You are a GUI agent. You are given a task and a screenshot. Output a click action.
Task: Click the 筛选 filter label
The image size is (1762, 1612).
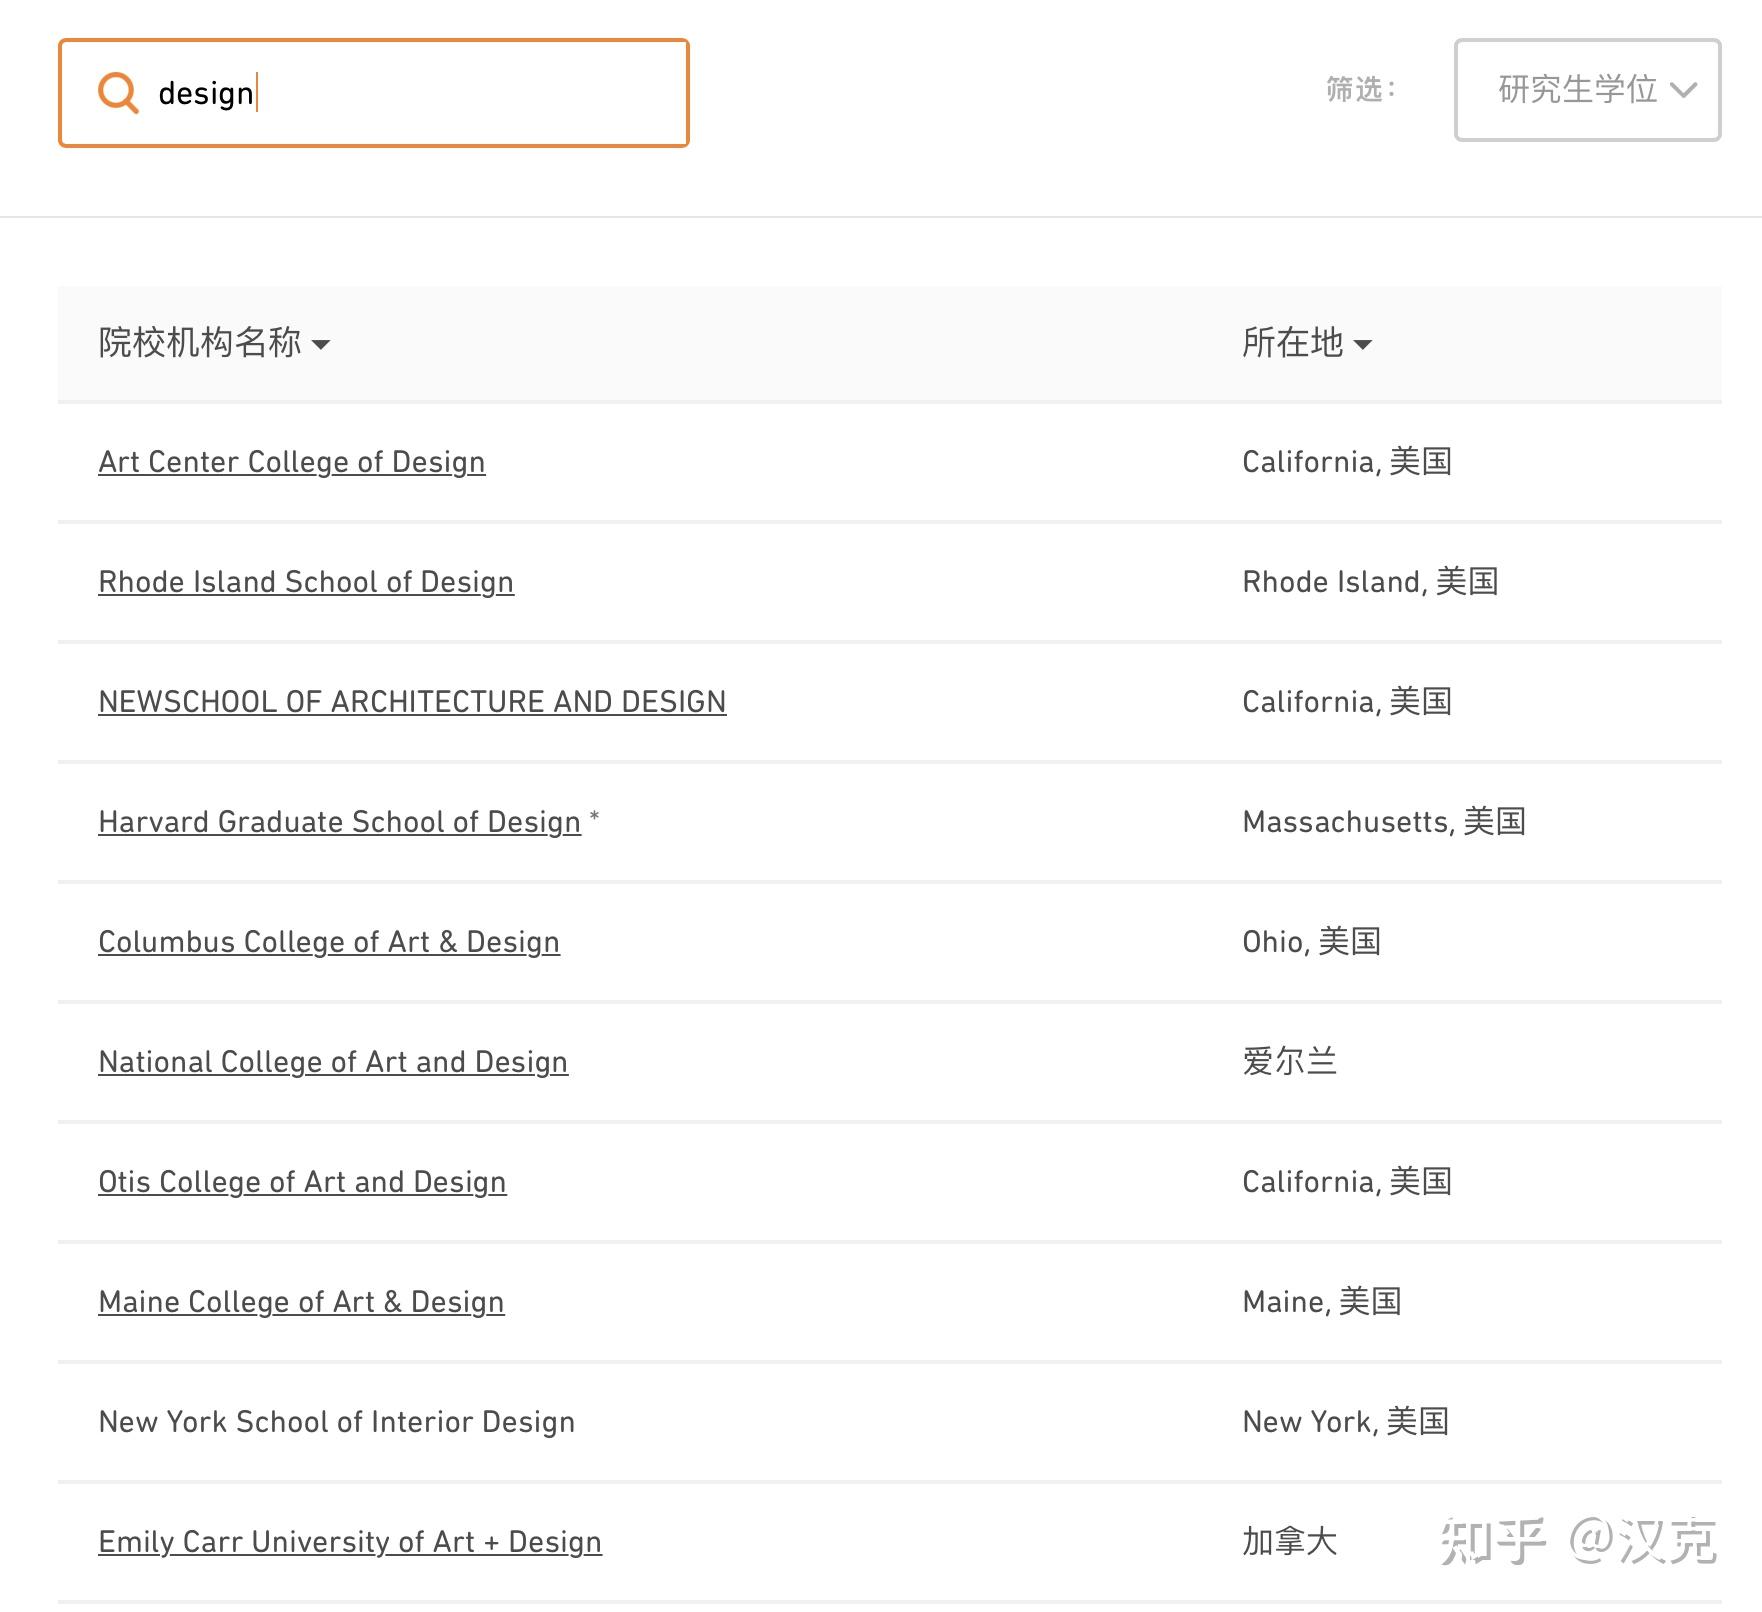click(1360, 90)
